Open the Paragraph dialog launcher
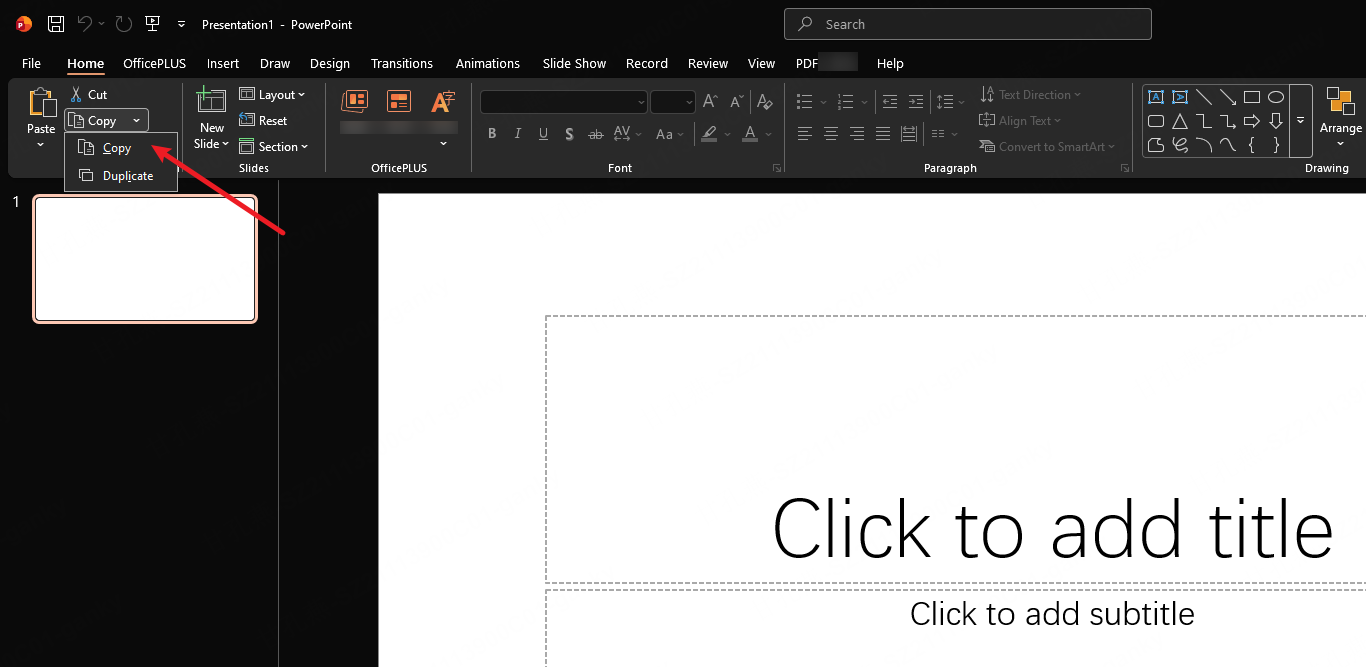 1126,169
